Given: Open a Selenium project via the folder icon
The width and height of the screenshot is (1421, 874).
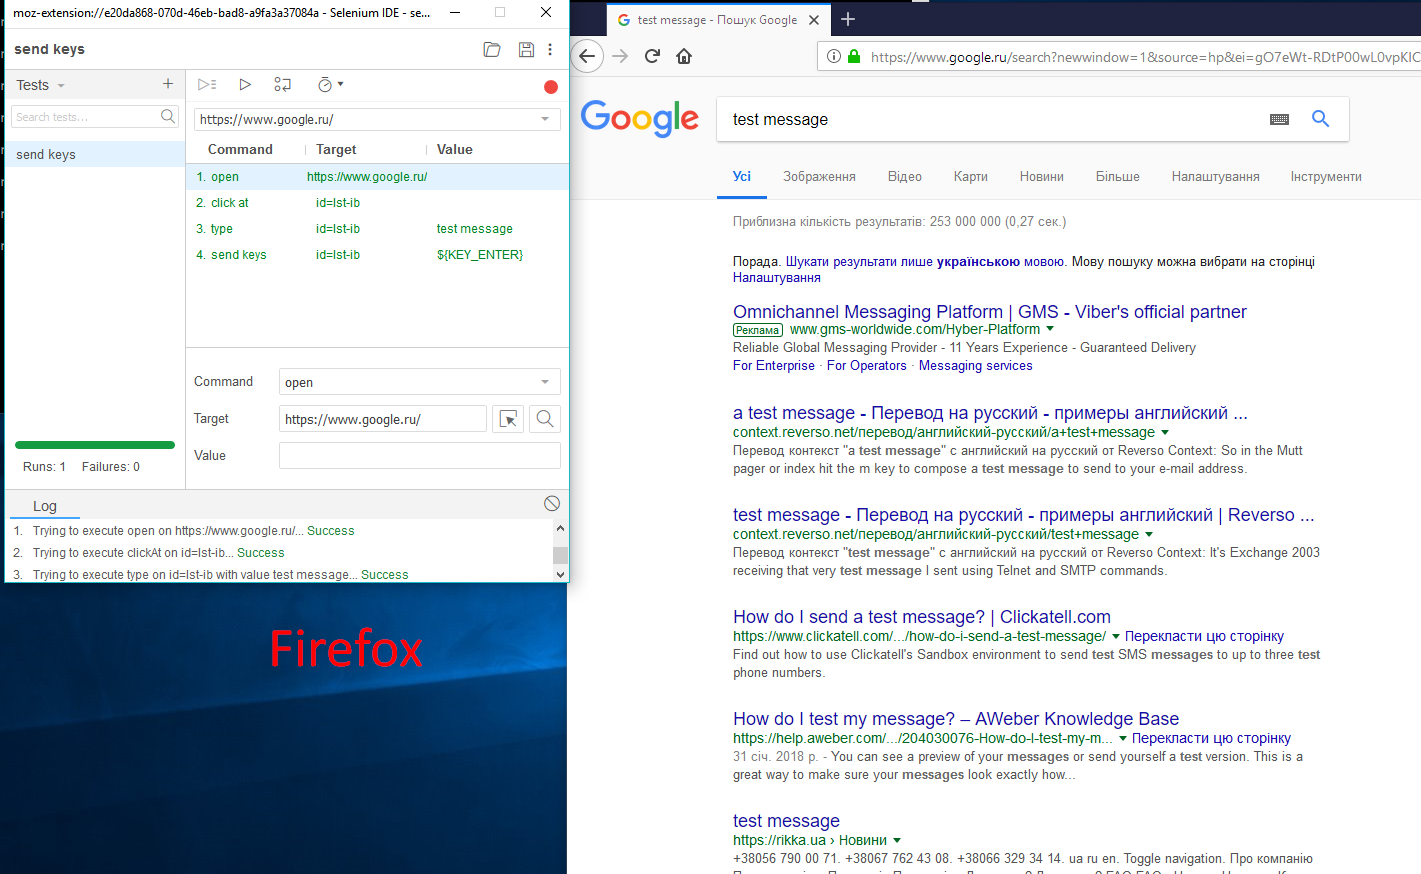Looking at the screenshot, I should point(491,48).
